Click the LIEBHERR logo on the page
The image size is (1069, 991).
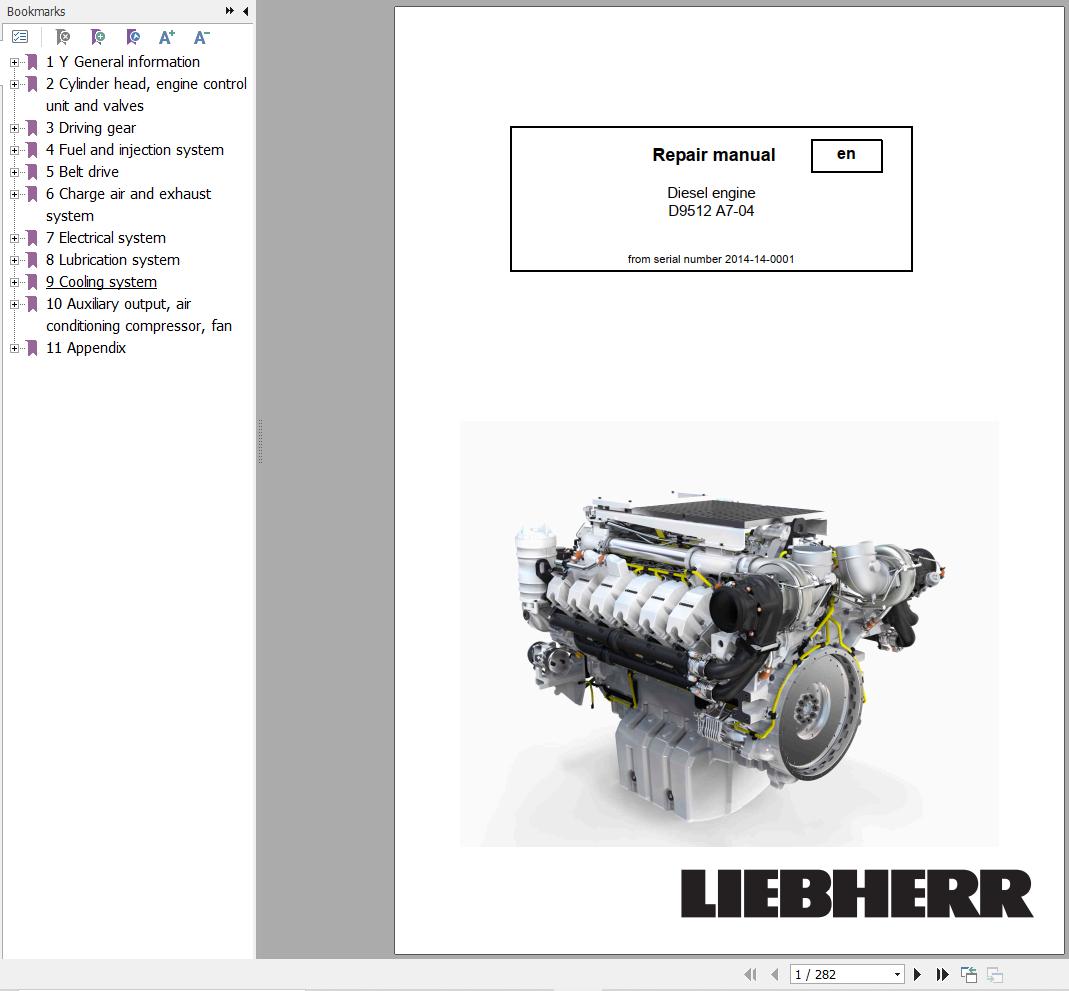coord(857,894)
